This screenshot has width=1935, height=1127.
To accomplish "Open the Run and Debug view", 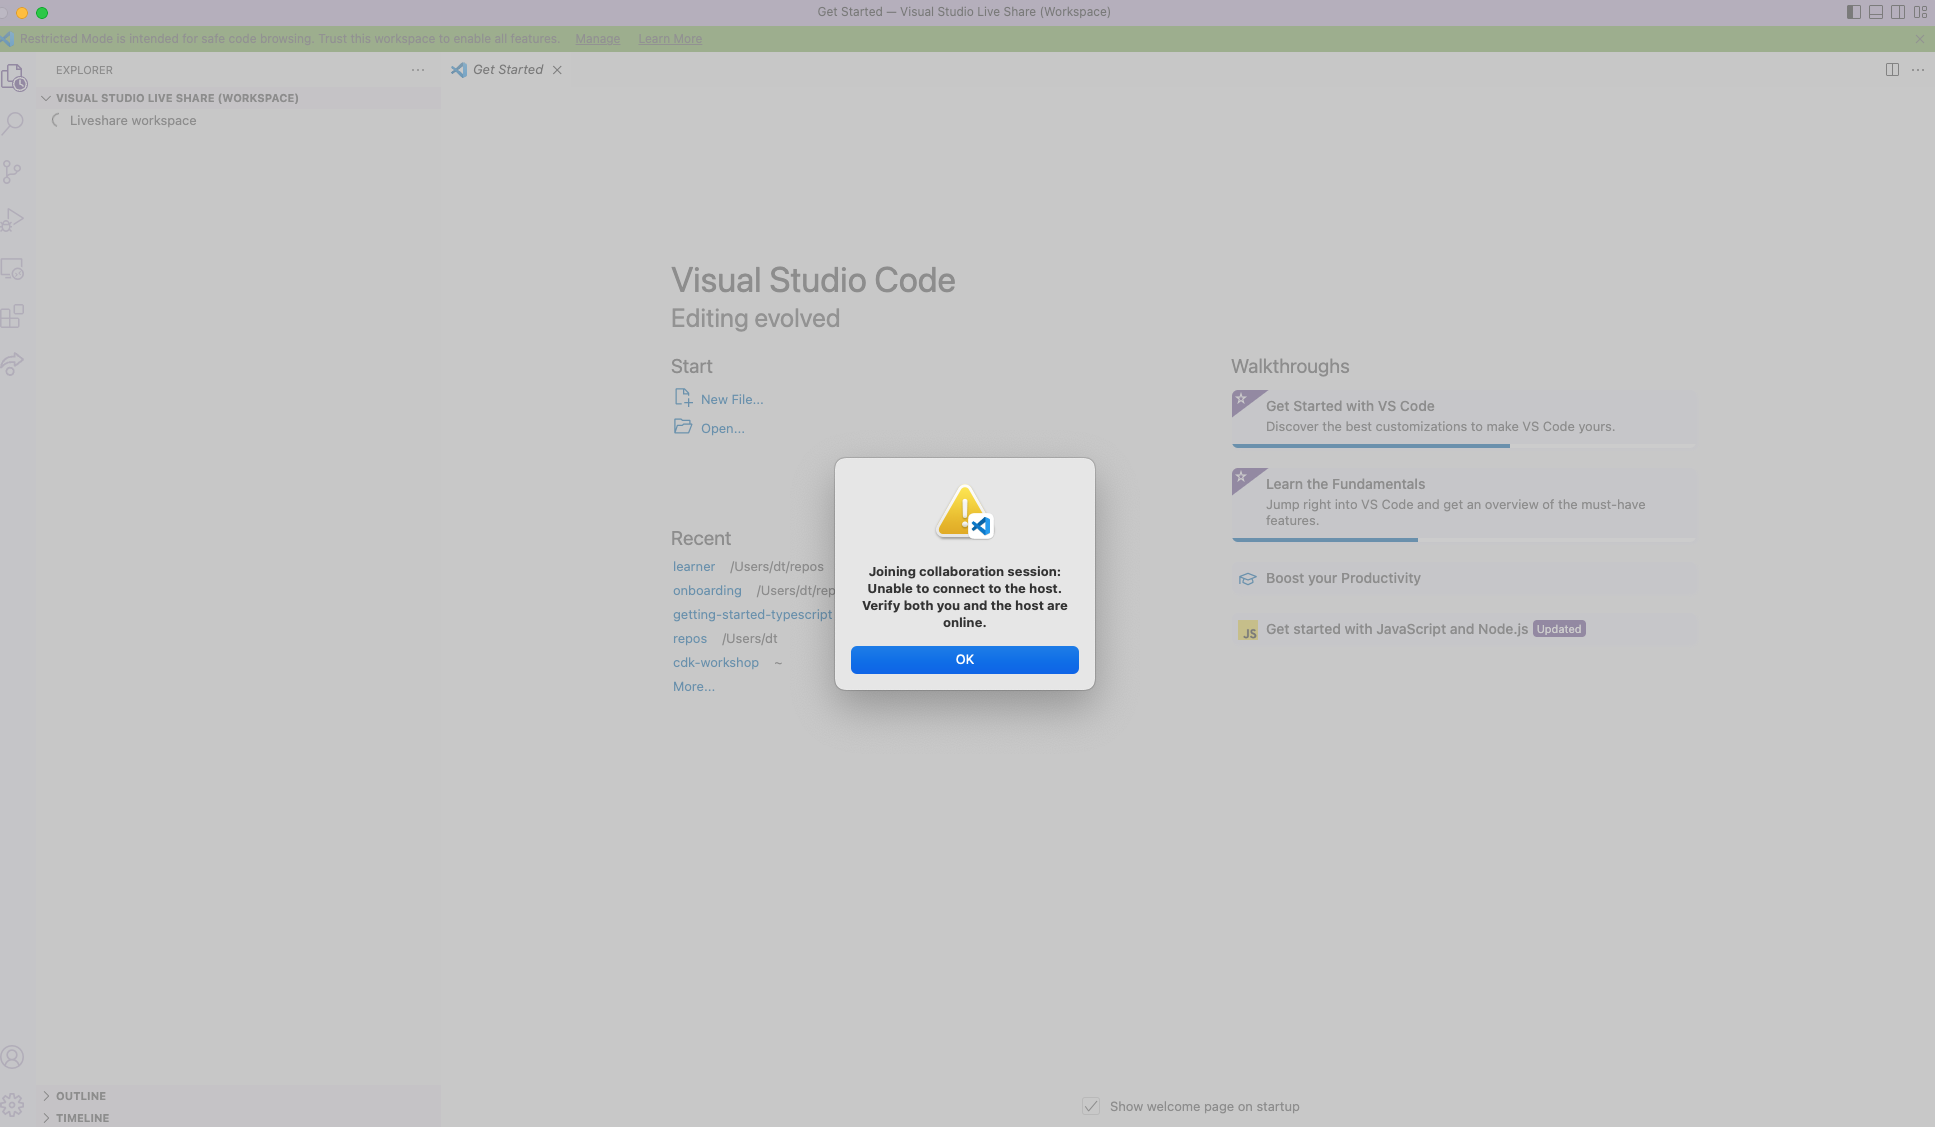I will point(13,220).
